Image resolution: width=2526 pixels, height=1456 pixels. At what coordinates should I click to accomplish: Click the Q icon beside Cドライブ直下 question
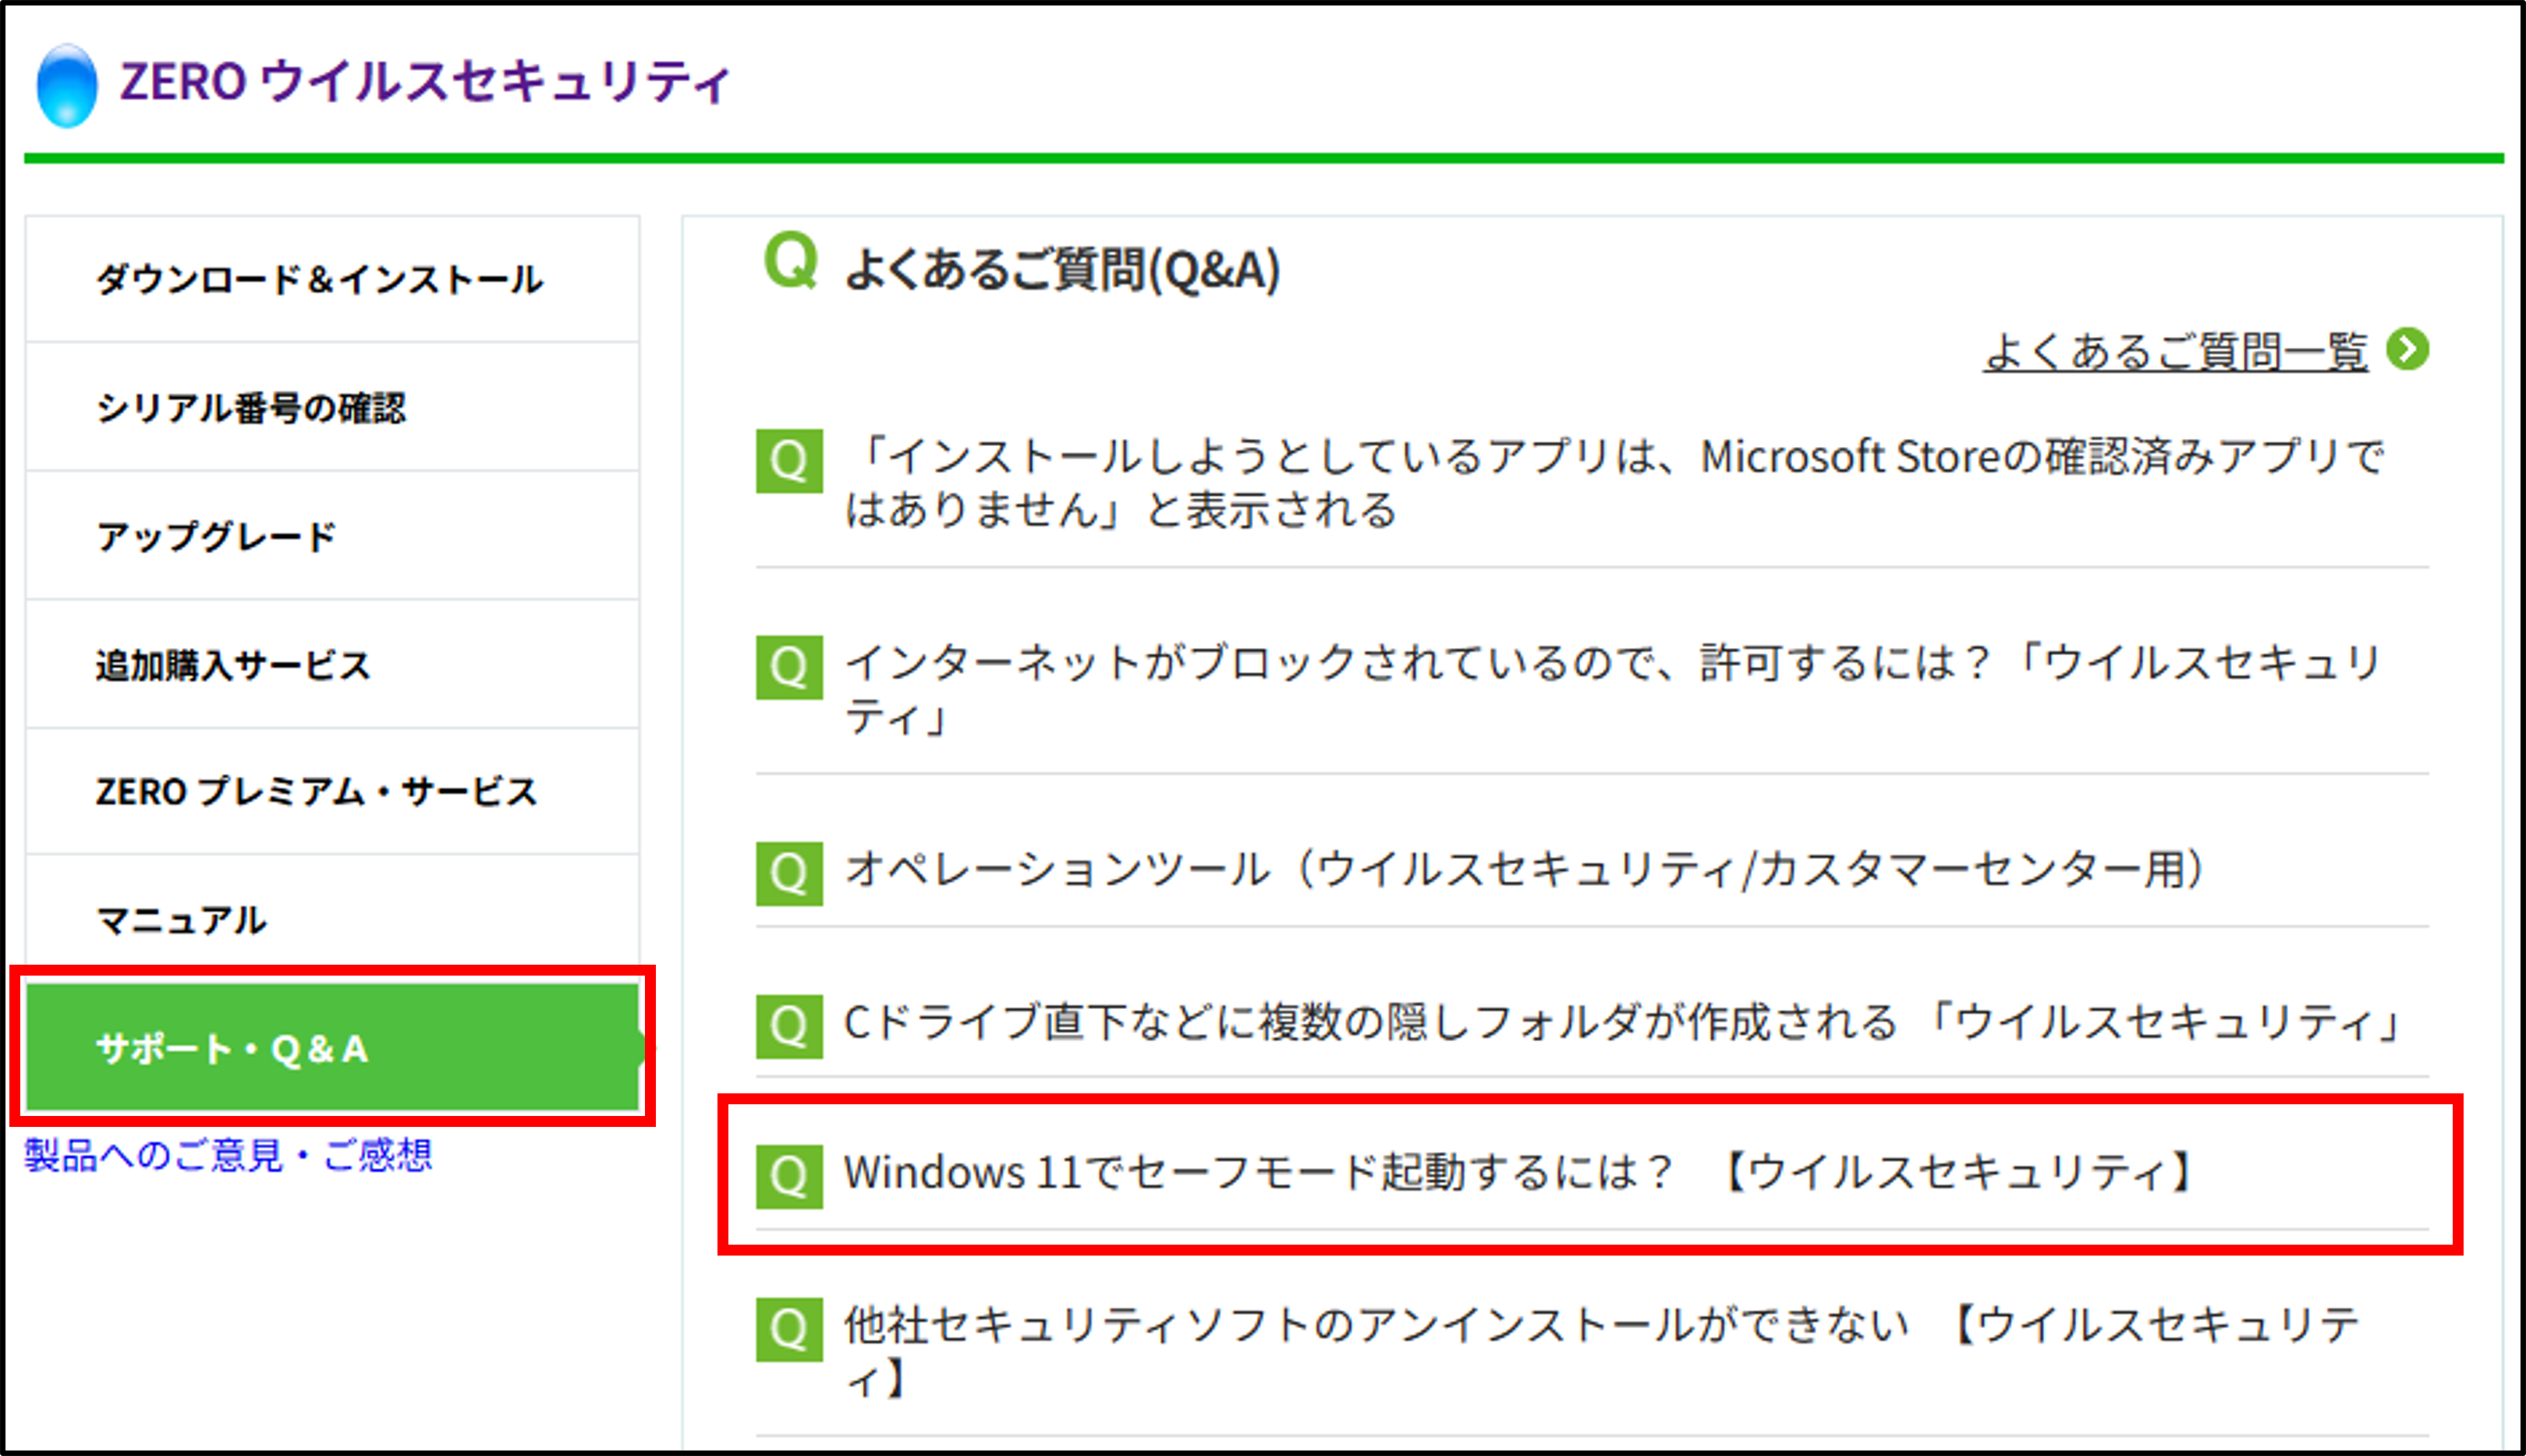click(x=789, y=1027)
